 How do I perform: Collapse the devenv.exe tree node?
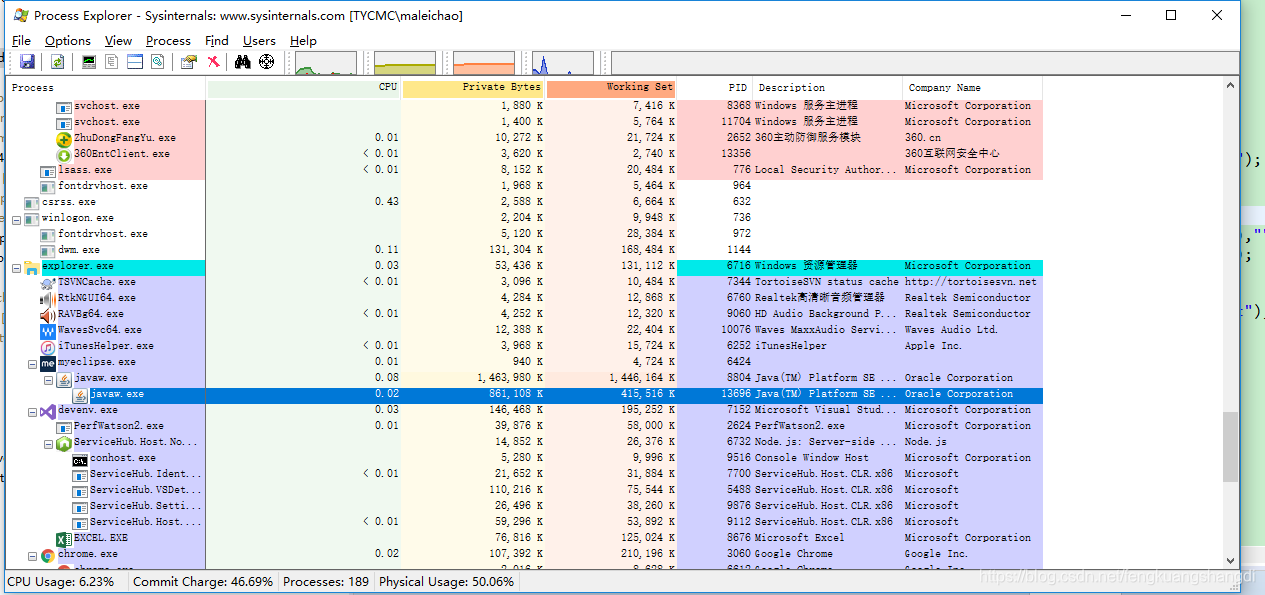point(33,410)
